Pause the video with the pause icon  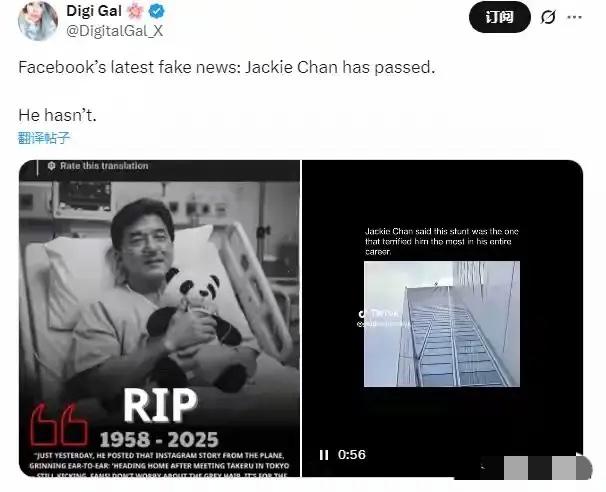(324, 455)
